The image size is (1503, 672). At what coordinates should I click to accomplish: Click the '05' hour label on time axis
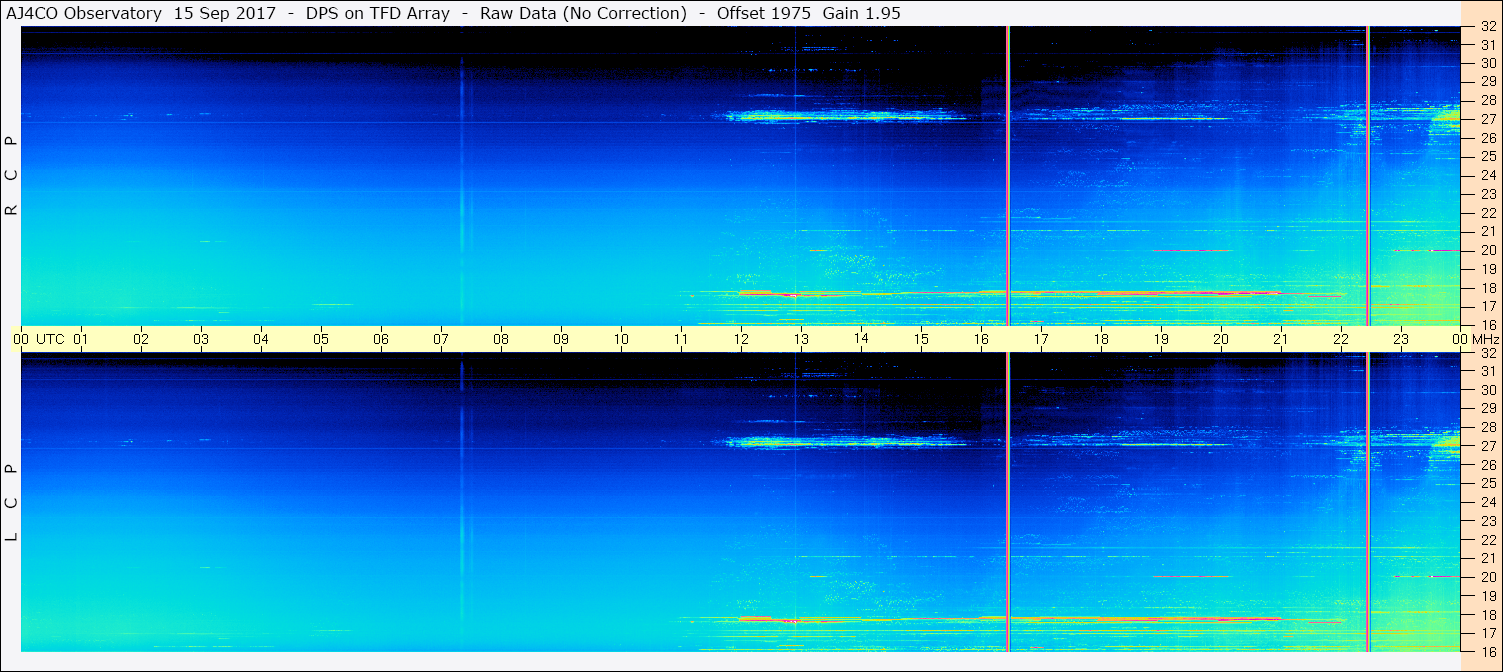tap(321, 339)
